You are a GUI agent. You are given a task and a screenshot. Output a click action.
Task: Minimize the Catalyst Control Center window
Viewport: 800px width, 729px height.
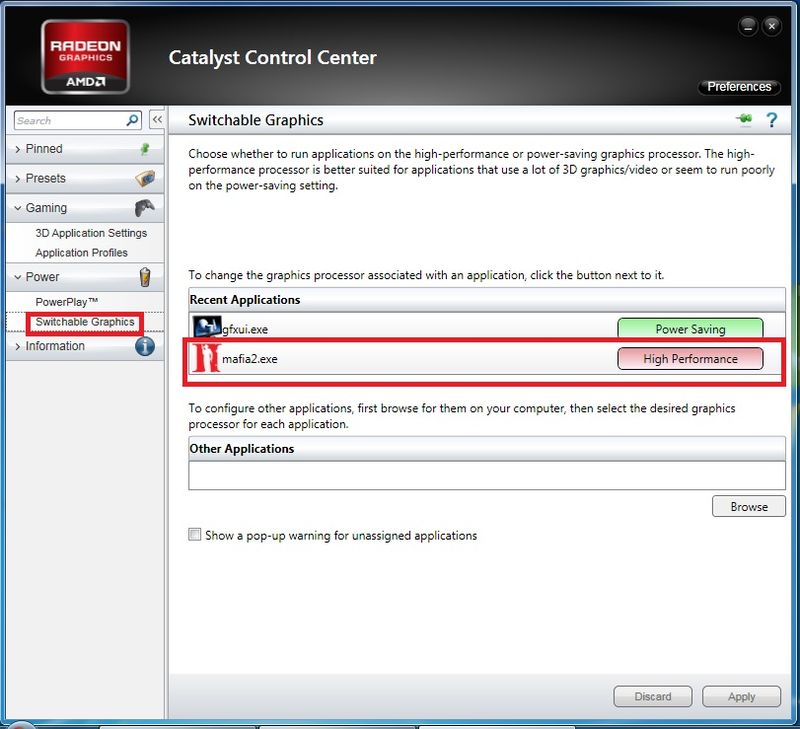pos(748,26)
